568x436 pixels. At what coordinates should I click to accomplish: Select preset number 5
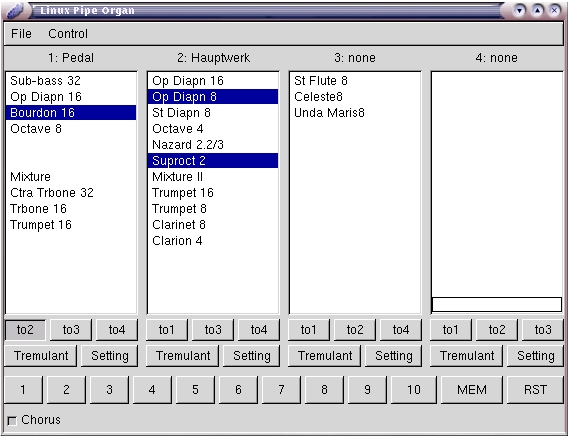tap(195, 390)
